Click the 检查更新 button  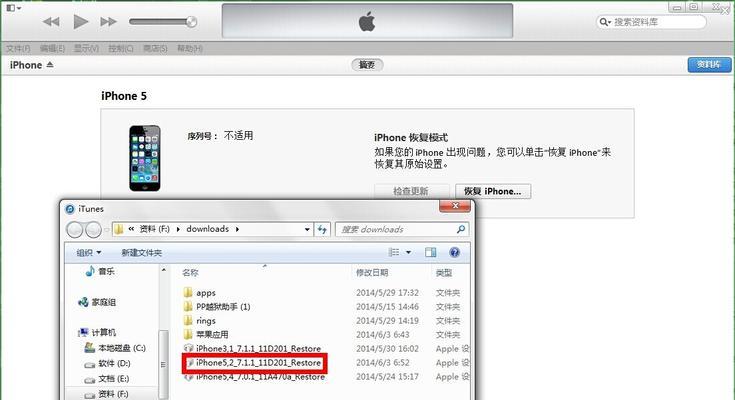pos(411,191)
